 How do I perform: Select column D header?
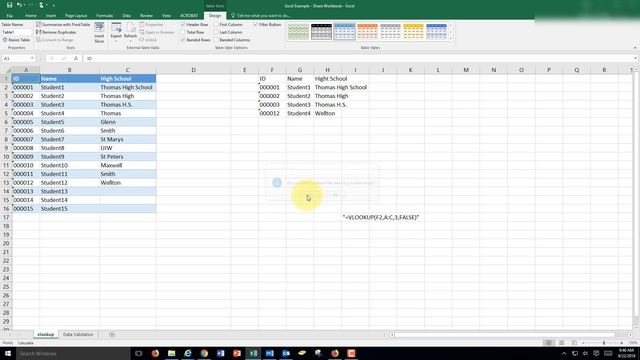[x=193, y=70]
